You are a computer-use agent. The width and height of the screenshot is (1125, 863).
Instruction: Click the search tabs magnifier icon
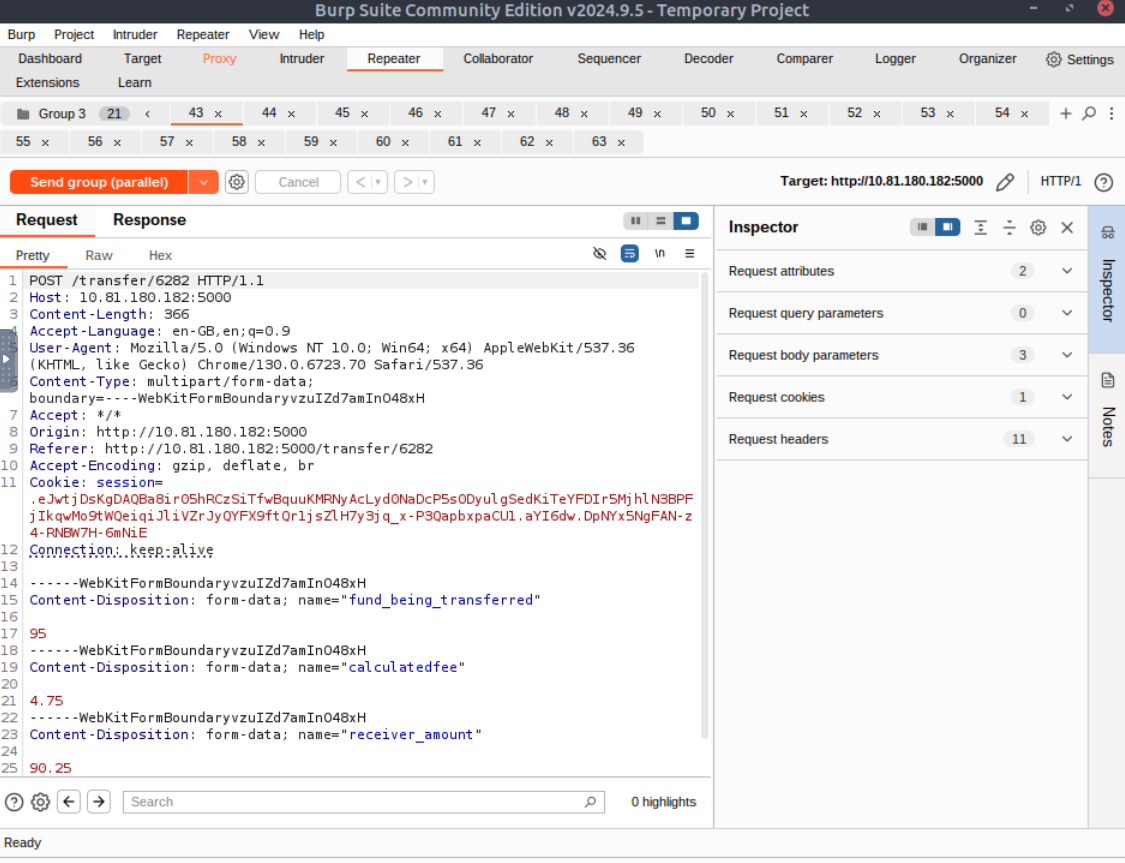coord(1089,113)
